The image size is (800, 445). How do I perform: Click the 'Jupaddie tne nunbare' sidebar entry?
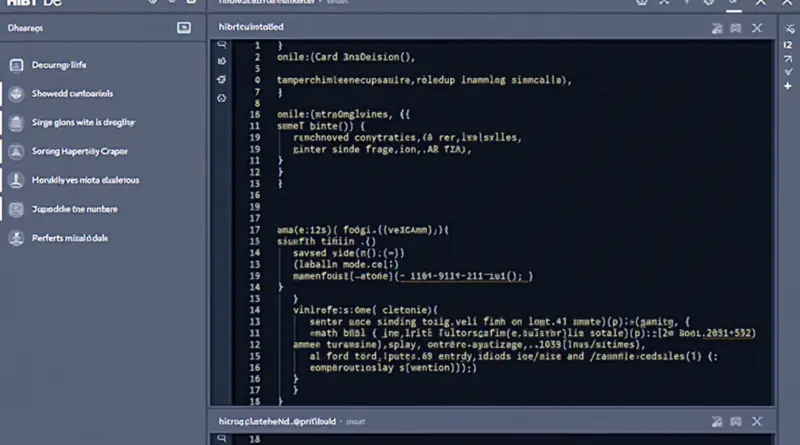(63, 210)
